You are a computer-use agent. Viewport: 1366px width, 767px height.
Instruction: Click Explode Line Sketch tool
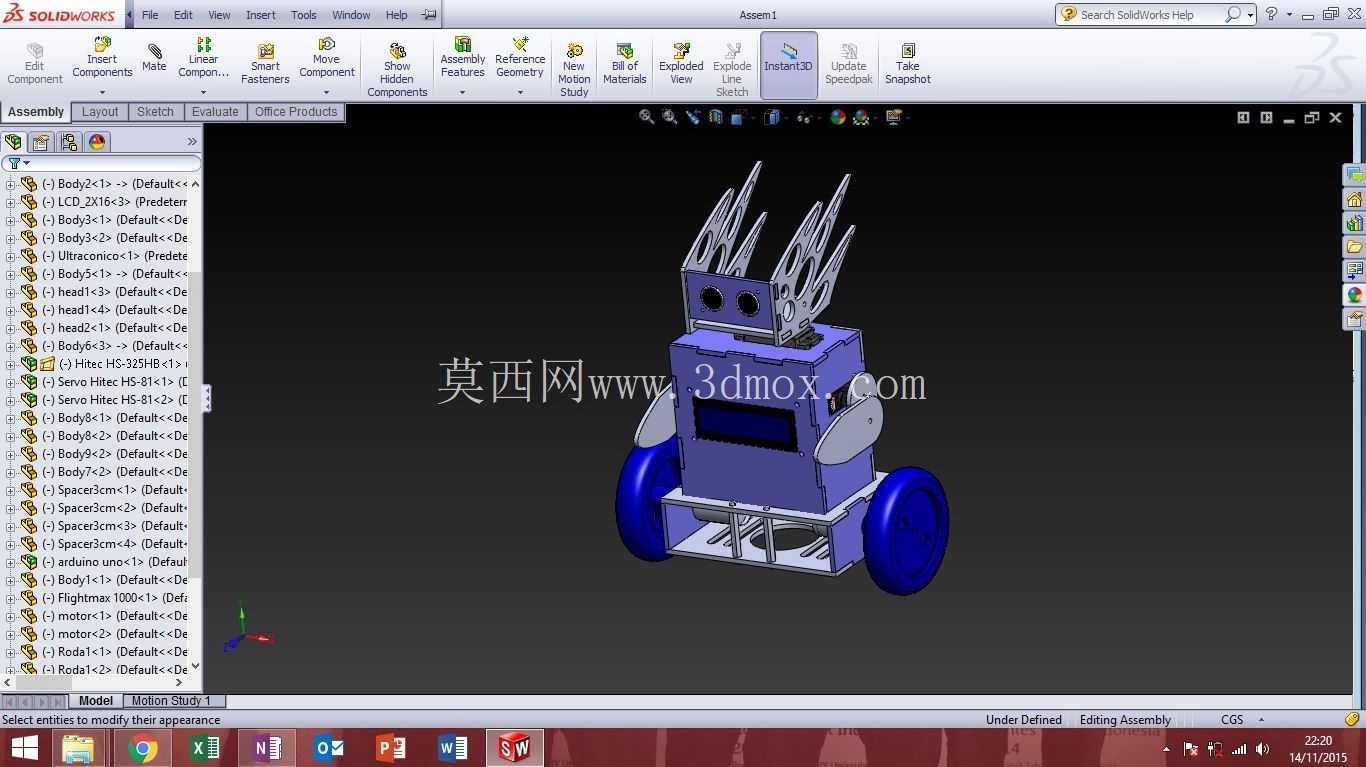(732, 70)
